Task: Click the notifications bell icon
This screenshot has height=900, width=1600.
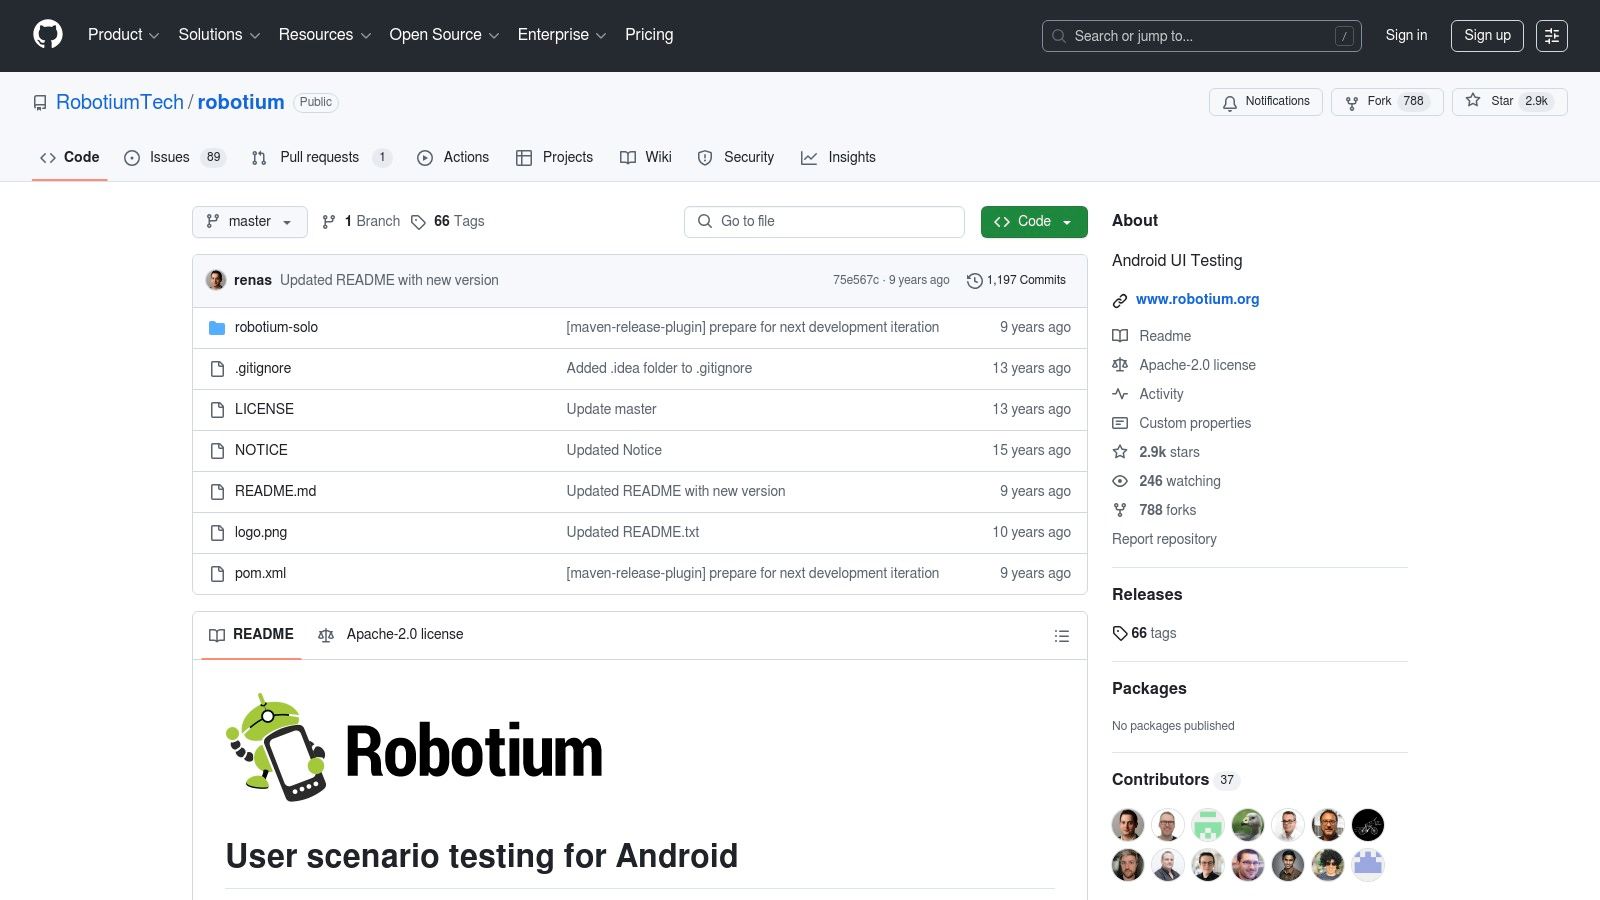Action: (1230, 102)
